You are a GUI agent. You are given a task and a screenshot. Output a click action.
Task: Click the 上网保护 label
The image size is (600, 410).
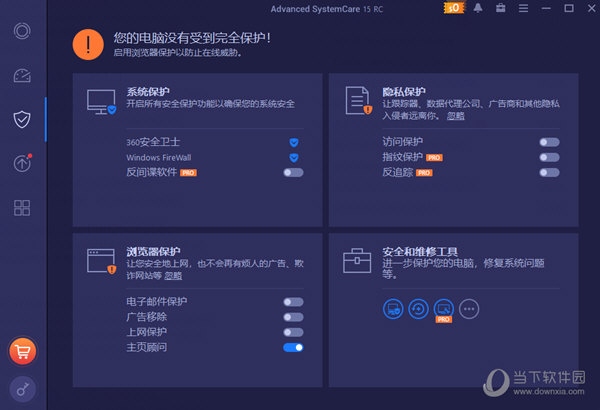(x=147, y=332)
